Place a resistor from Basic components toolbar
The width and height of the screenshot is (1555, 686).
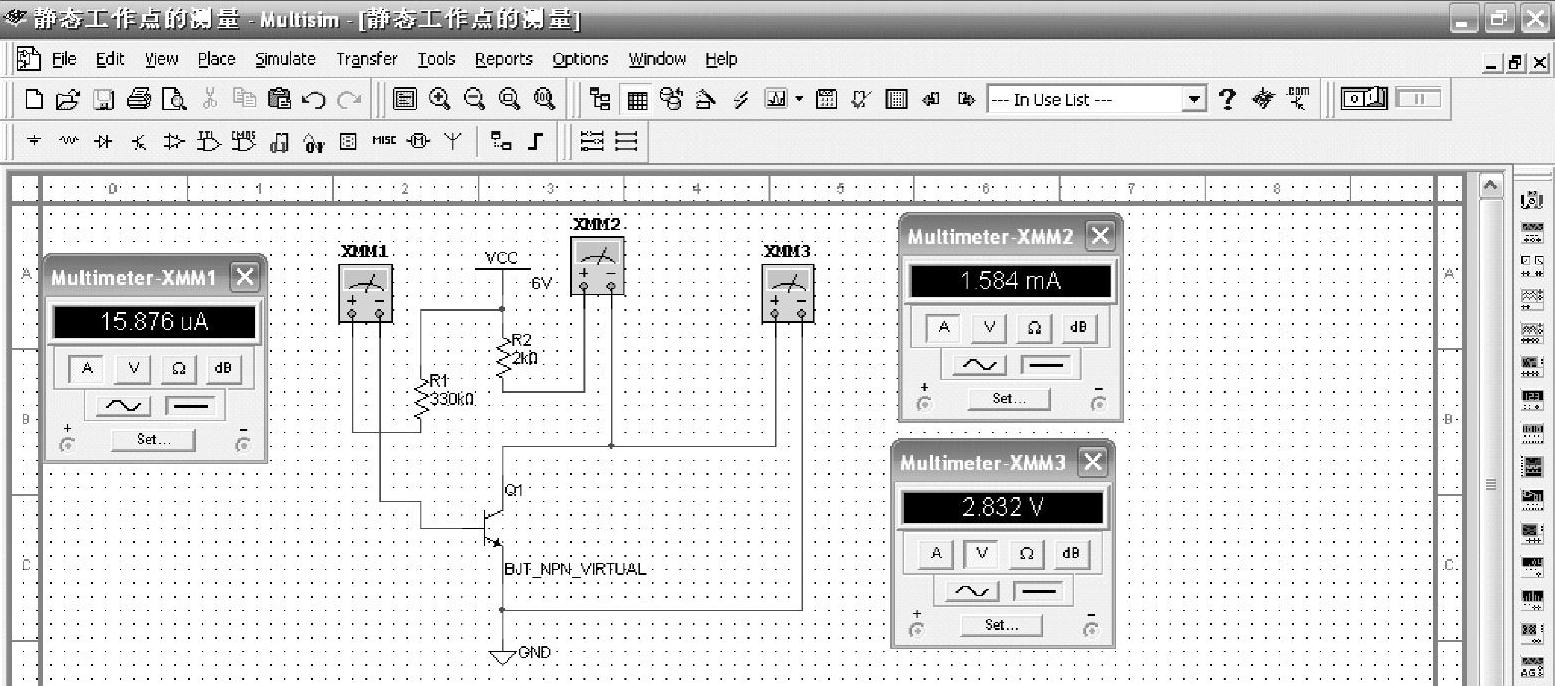tap(68, 142)
